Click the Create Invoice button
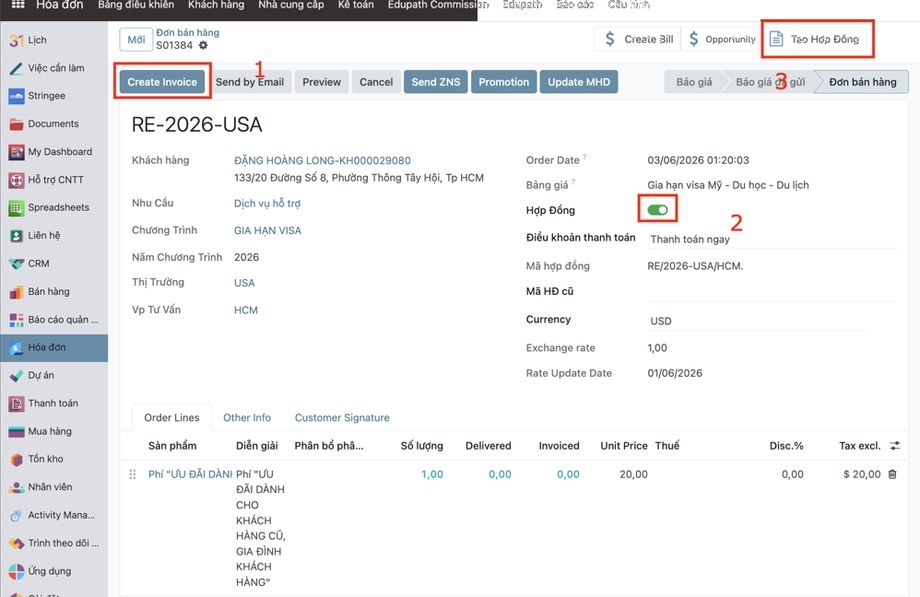 click(163, 82)
